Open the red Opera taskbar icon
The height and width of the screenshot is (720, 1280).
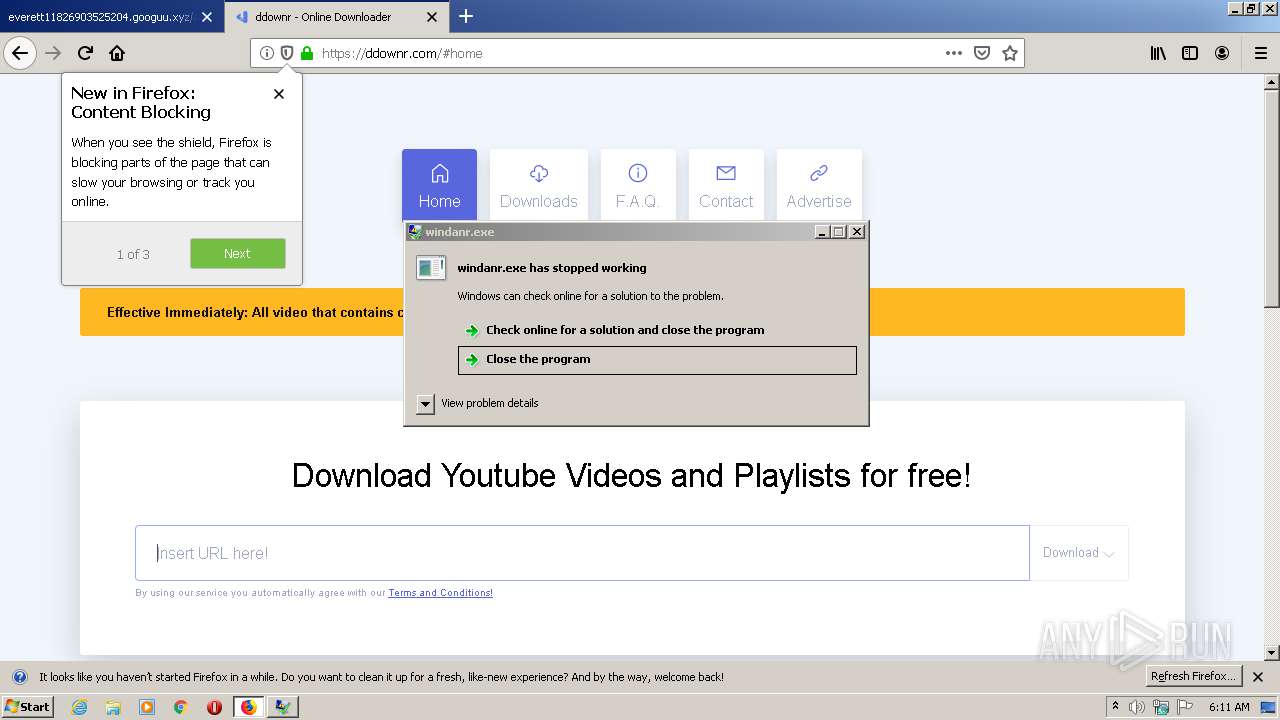tap(214, 707)
